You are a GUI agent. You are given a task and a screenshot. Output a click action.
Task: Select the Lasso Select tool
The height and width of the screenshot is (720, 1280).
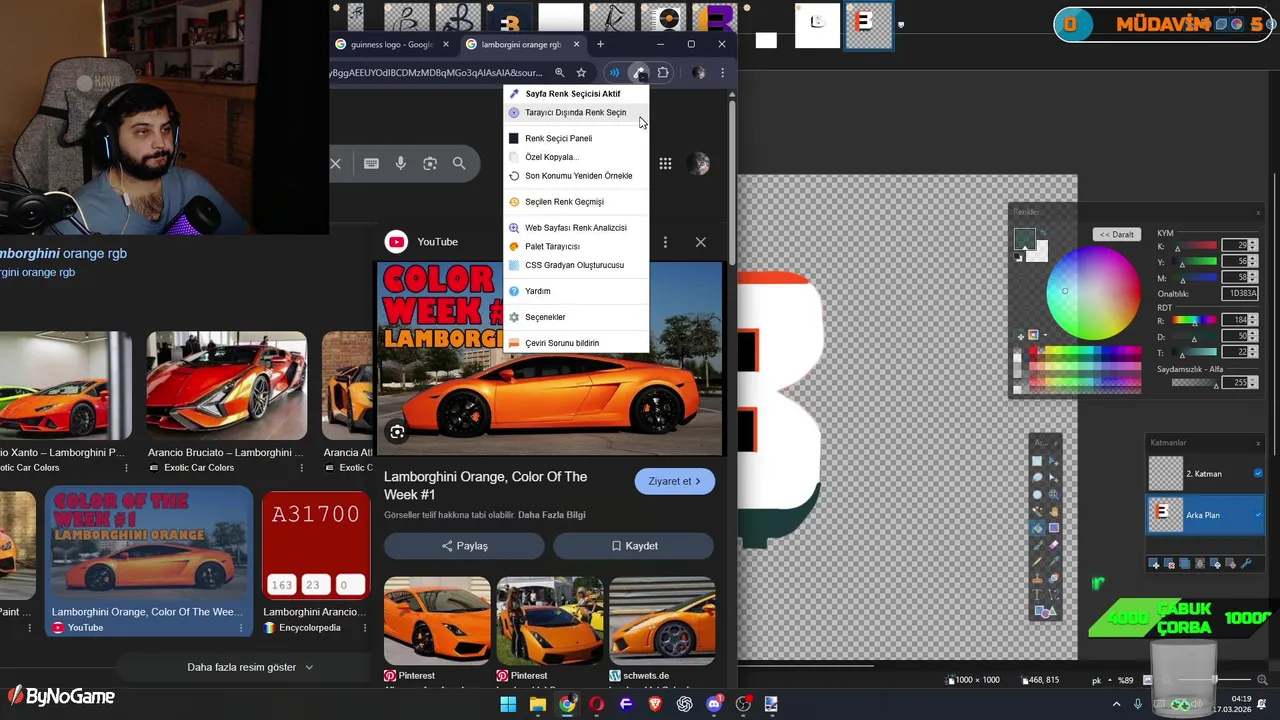tap(1037, 478)
